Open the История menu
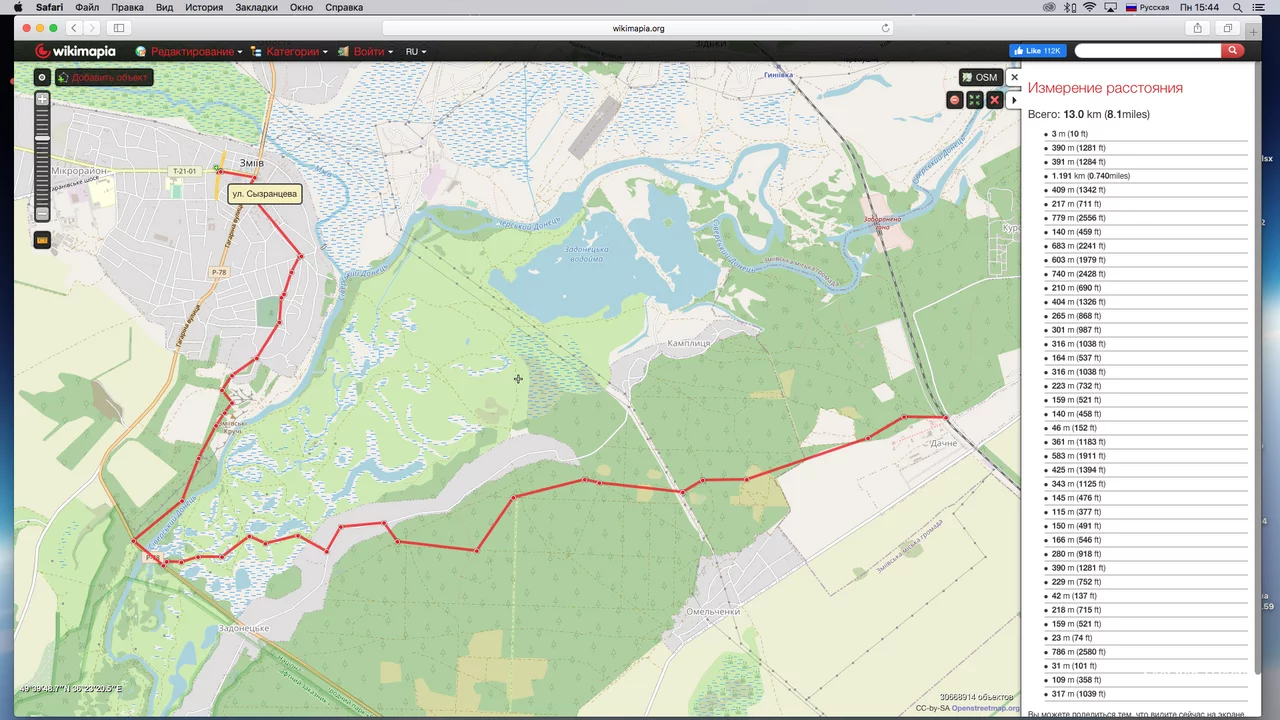The height and width of the screenshot is (720, 1280). click(204, 7)
